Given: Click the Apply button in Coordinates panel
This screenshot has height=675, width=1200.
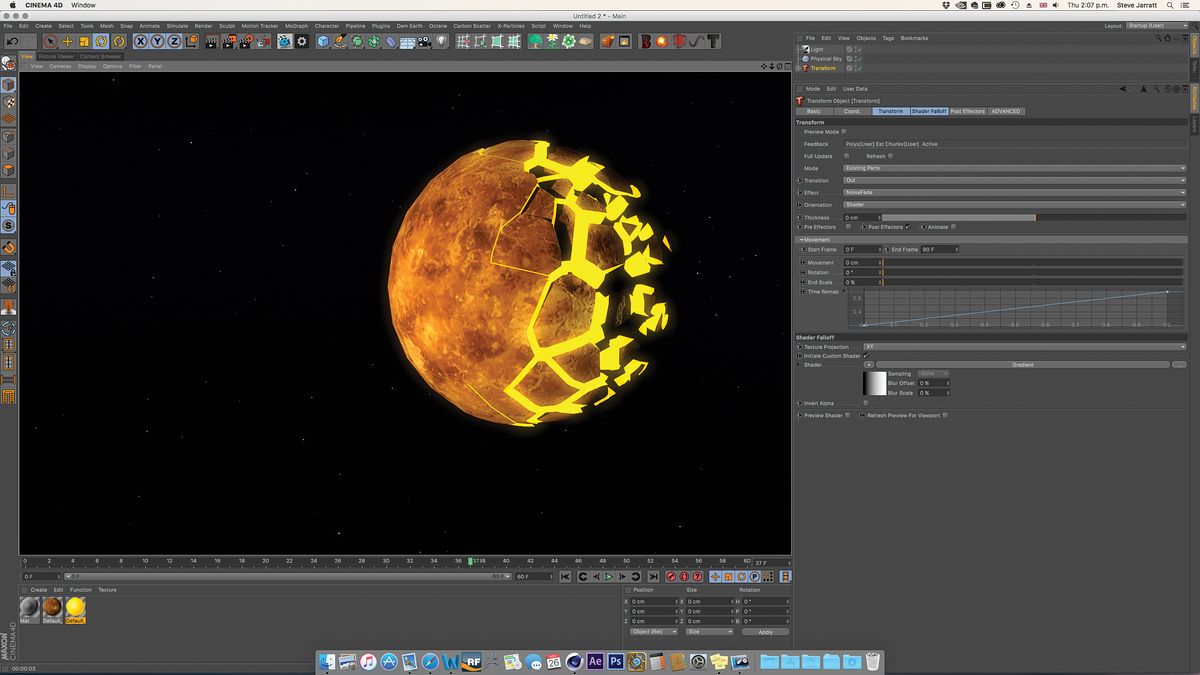Looking at the screenshot, I should (x=766, y=631).
